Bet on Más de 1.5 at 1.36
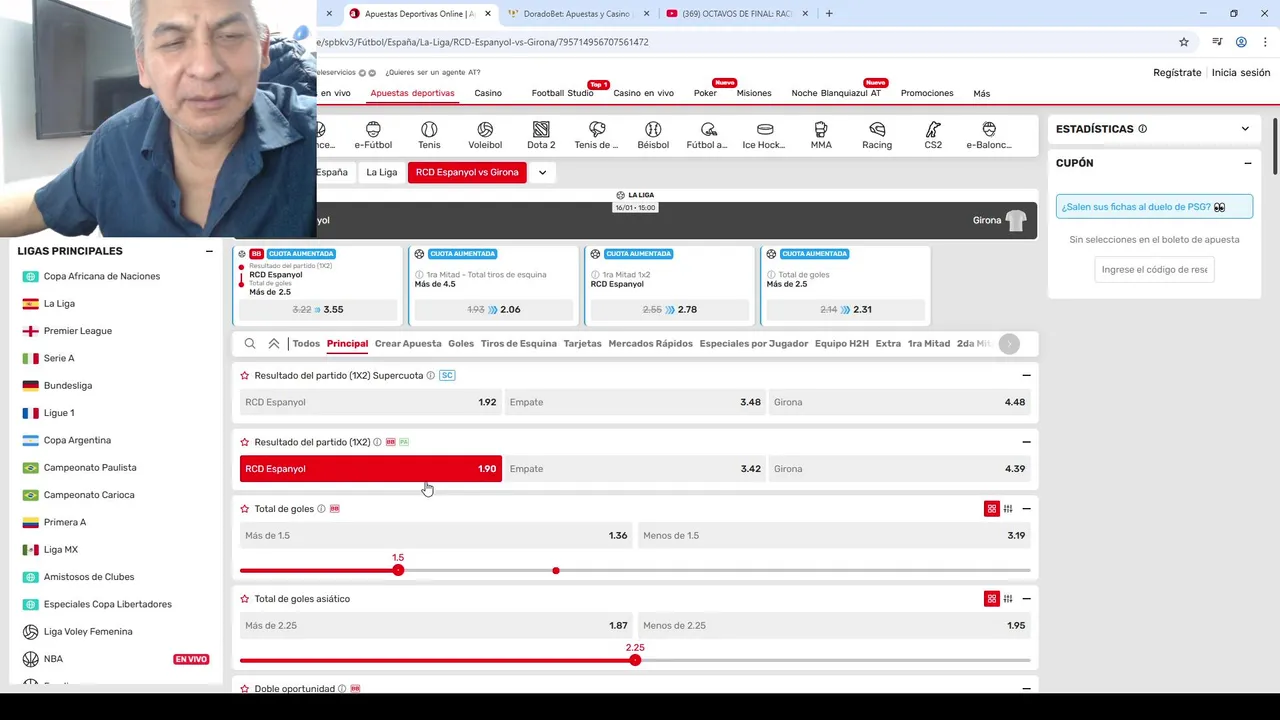This screenshot has height=720, width=1280. click(x=436, y=536)
